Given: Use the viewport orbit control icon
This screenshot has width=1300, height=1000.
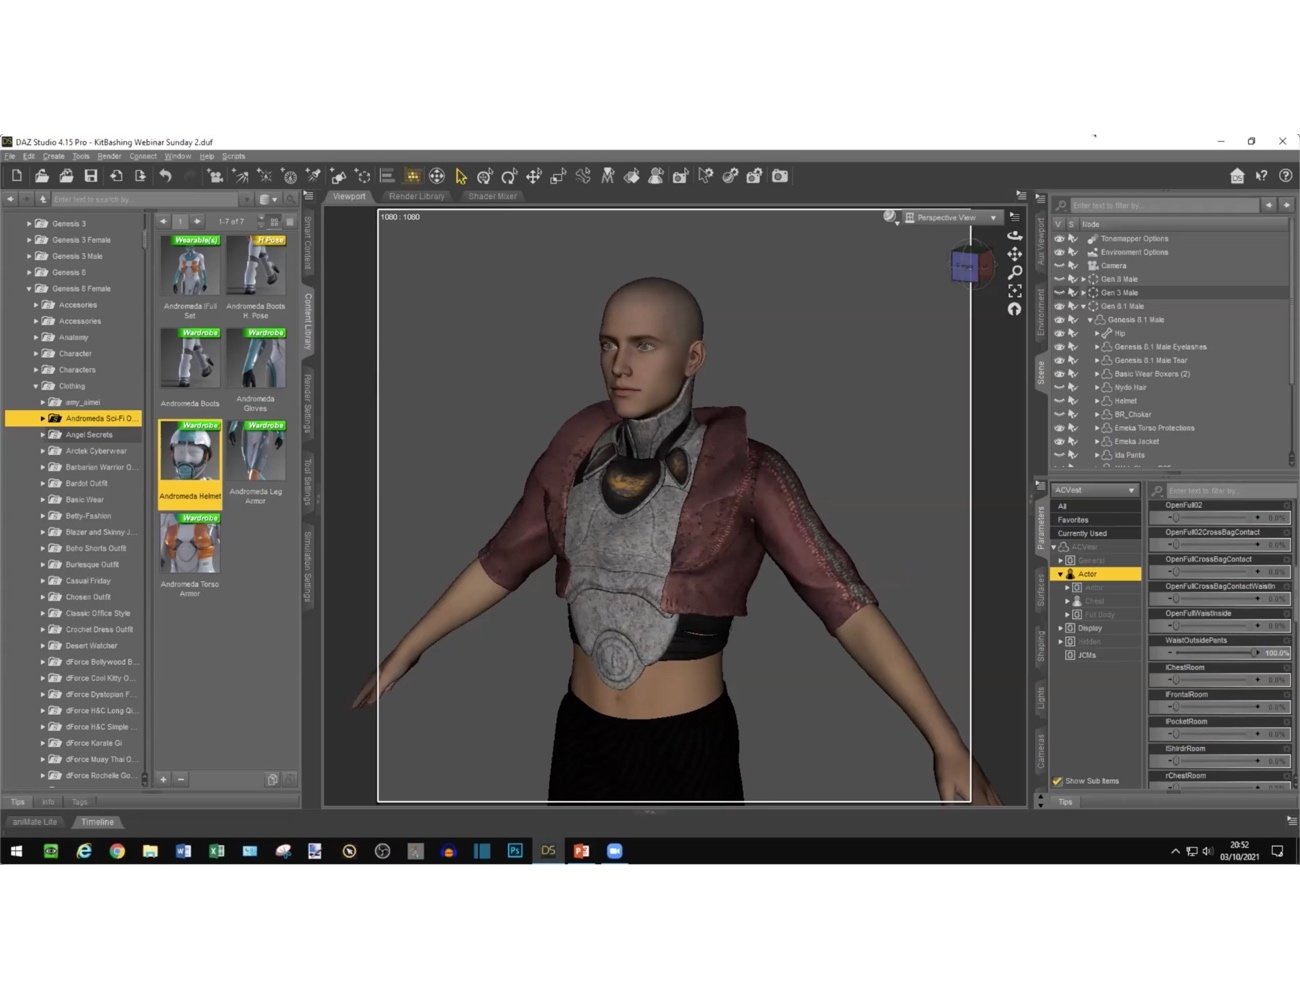Looking at the screenshot, I should pyautogui.click(x=1015, y=235).
